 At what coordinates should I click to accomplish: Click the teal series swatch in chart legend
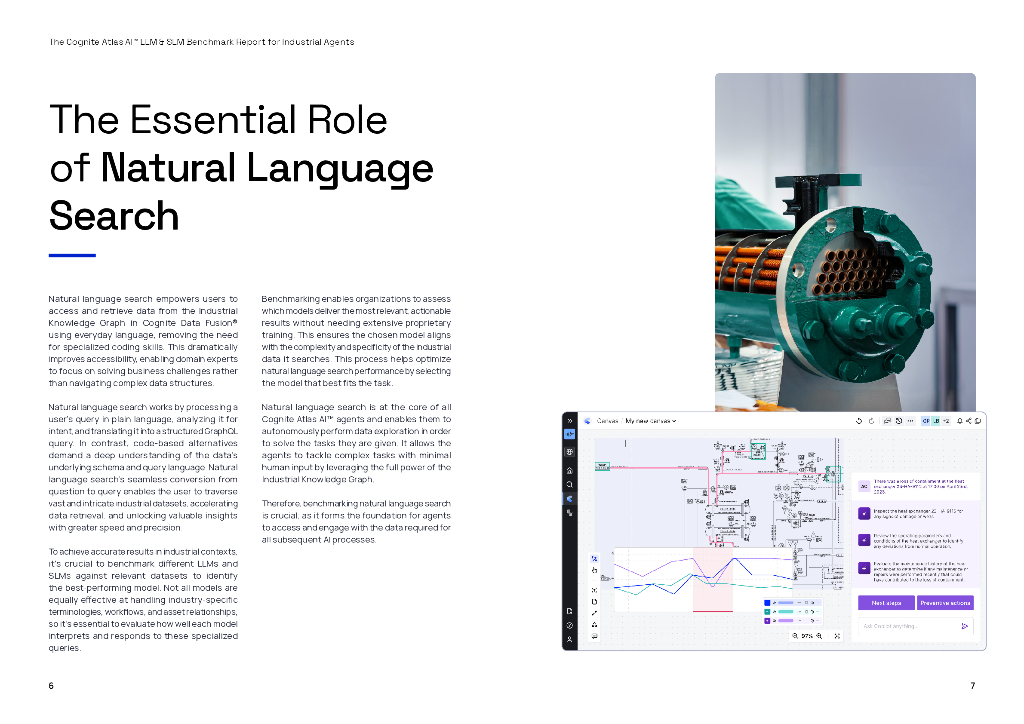click(x=767, y=612)
